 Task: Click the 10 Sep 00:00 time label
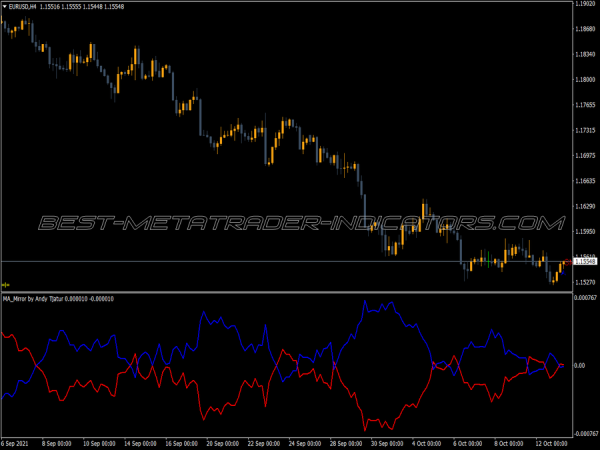[x=99, y=443]
